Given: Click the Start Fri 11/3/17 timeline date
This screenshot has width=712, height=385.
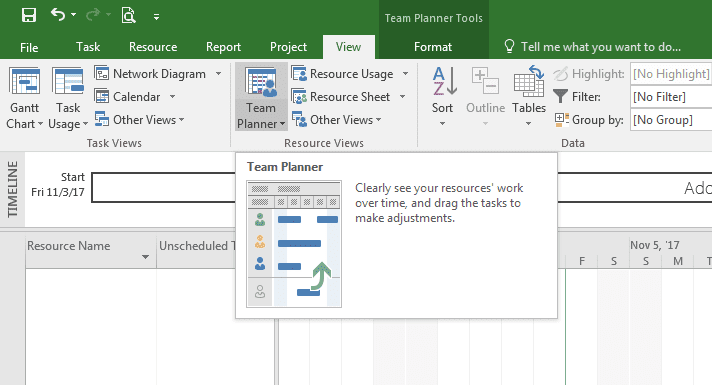Looking at the screenshot, I should [x=58, y=184].
